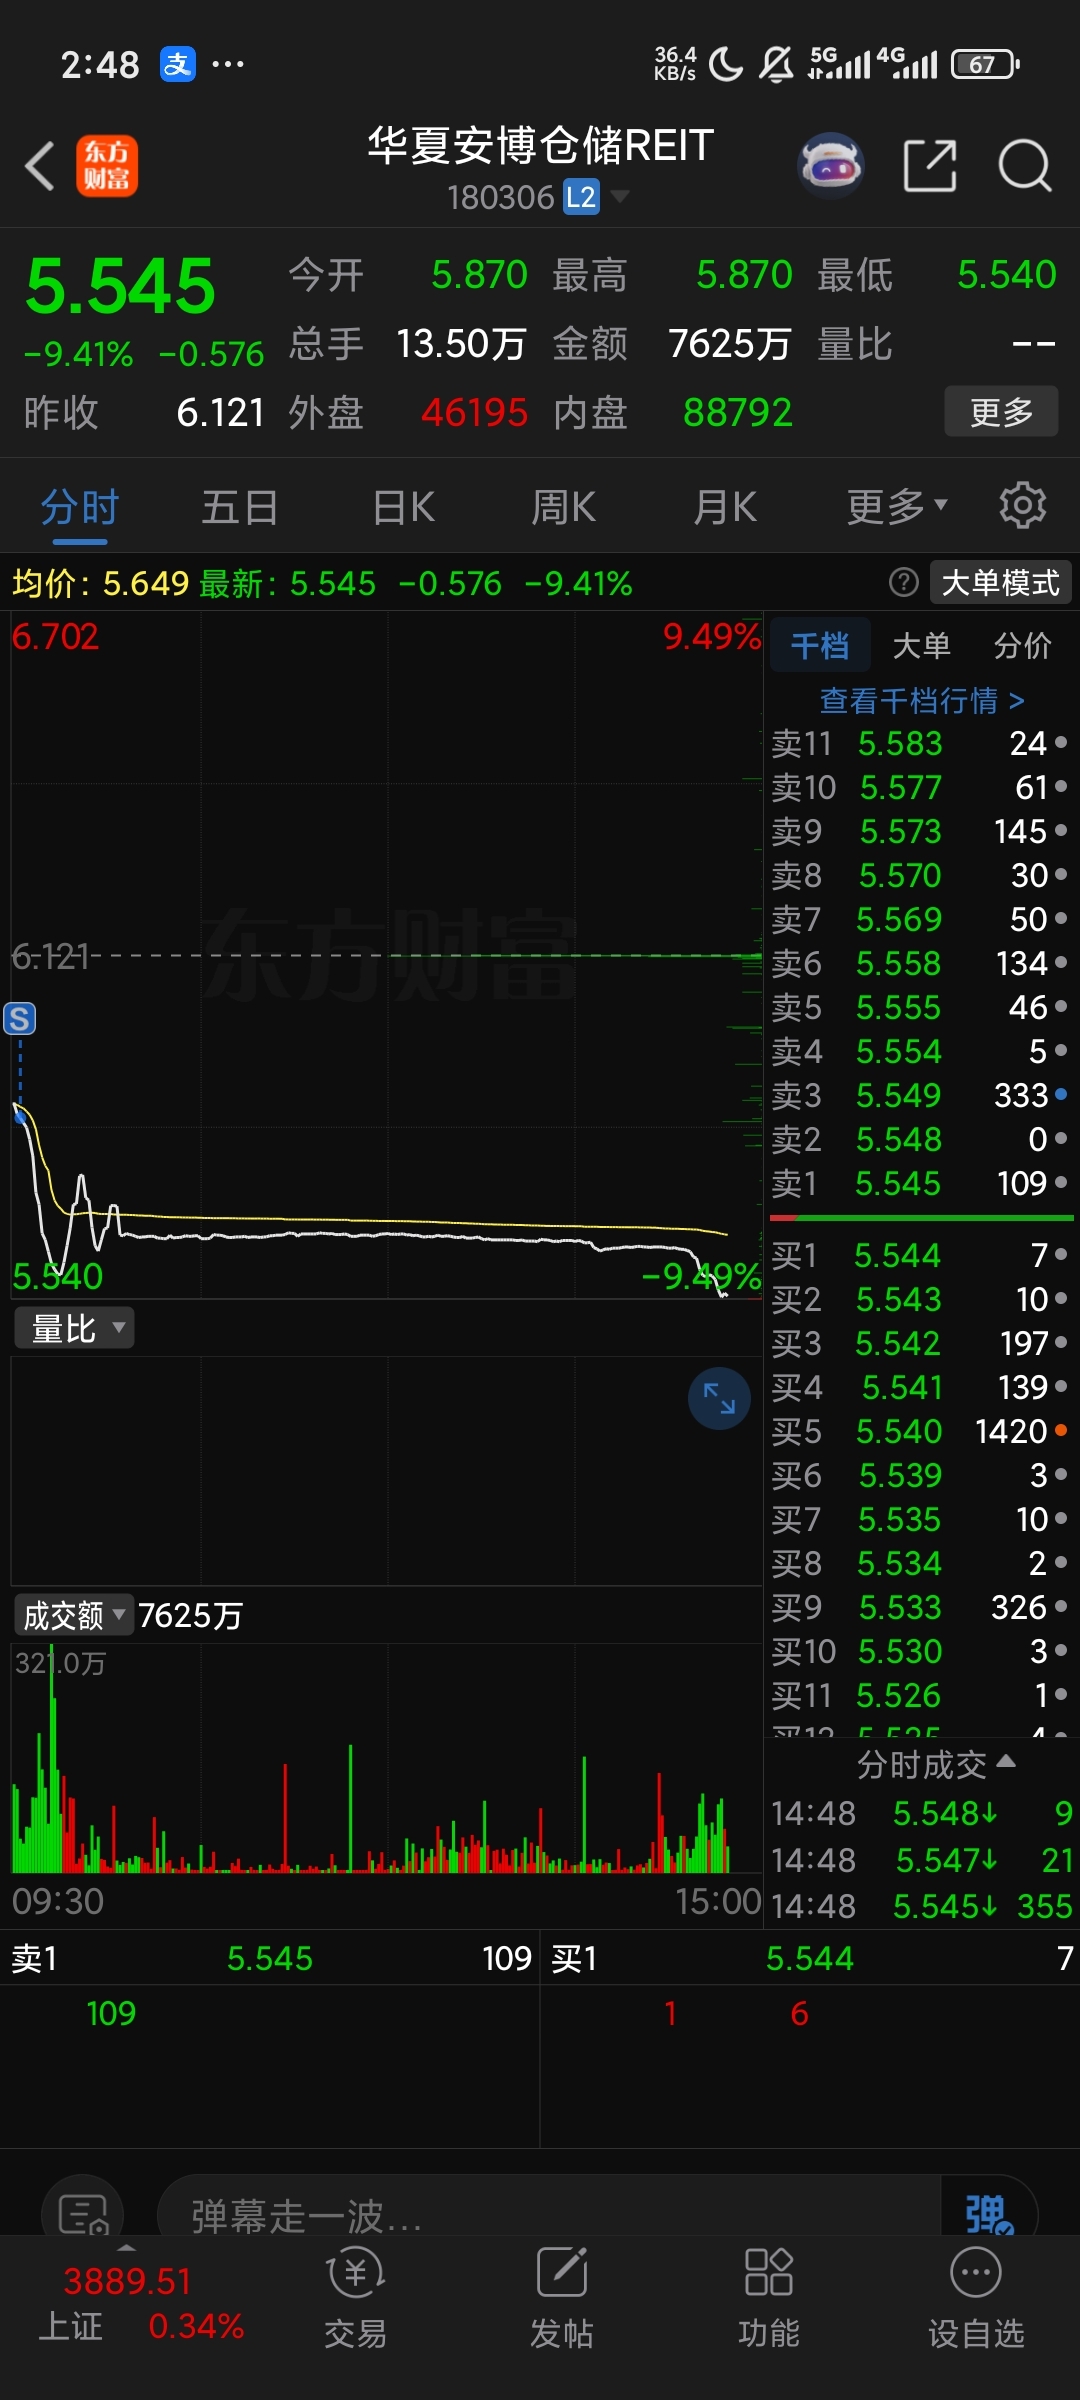The width and height of the screenshot is (1080, 2400).
Task: Expand the stock code dropdown arrow
Action: coord(620,196)
